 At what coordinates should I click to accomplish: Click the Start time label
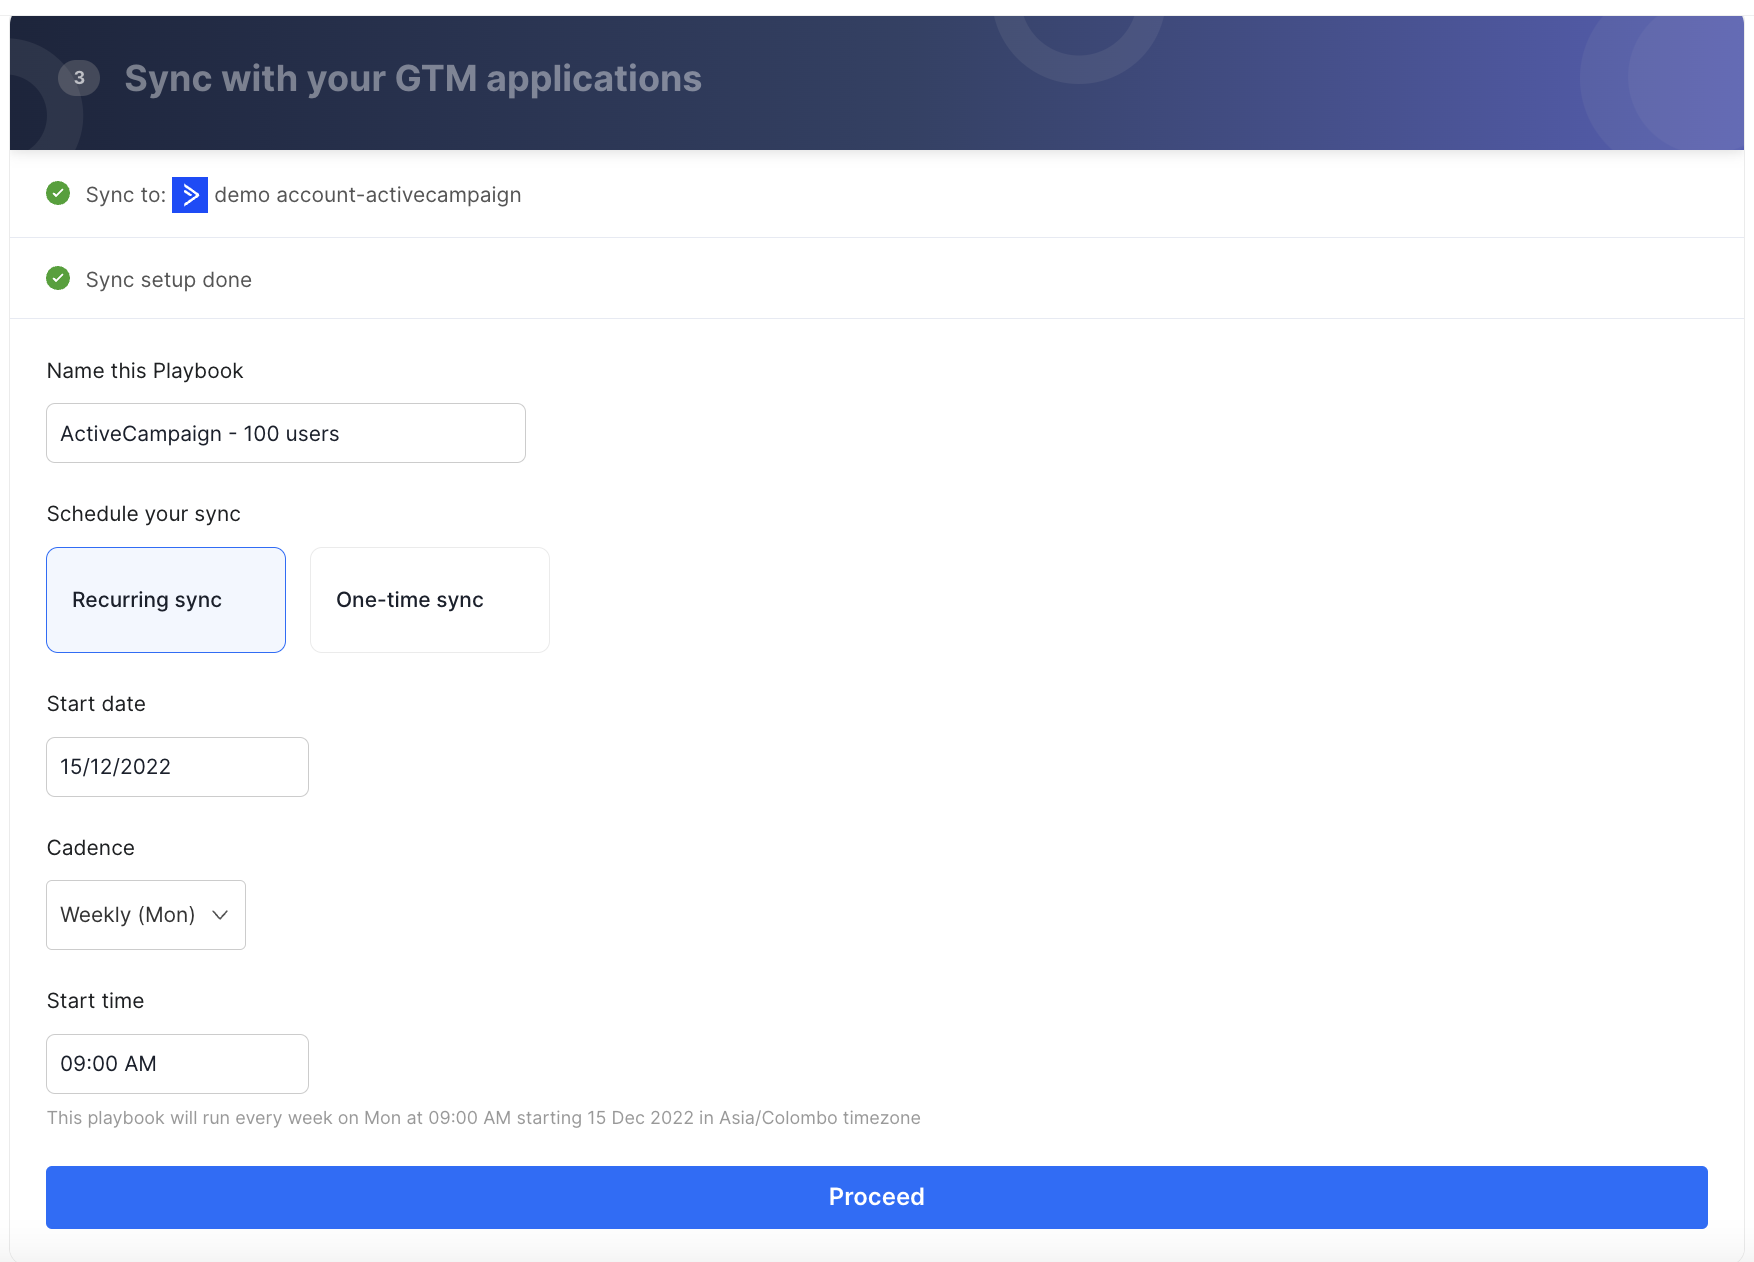95,1001
